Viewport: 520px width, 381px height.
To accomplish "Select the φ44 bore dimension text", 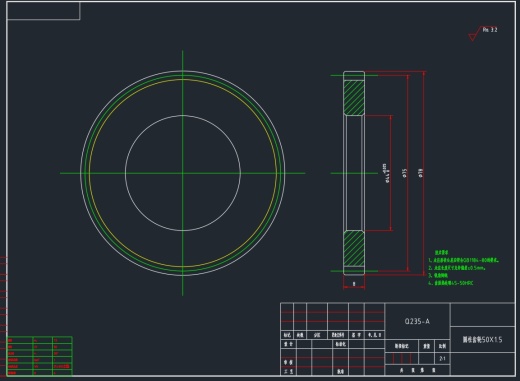I will click(x=386, y=173).
